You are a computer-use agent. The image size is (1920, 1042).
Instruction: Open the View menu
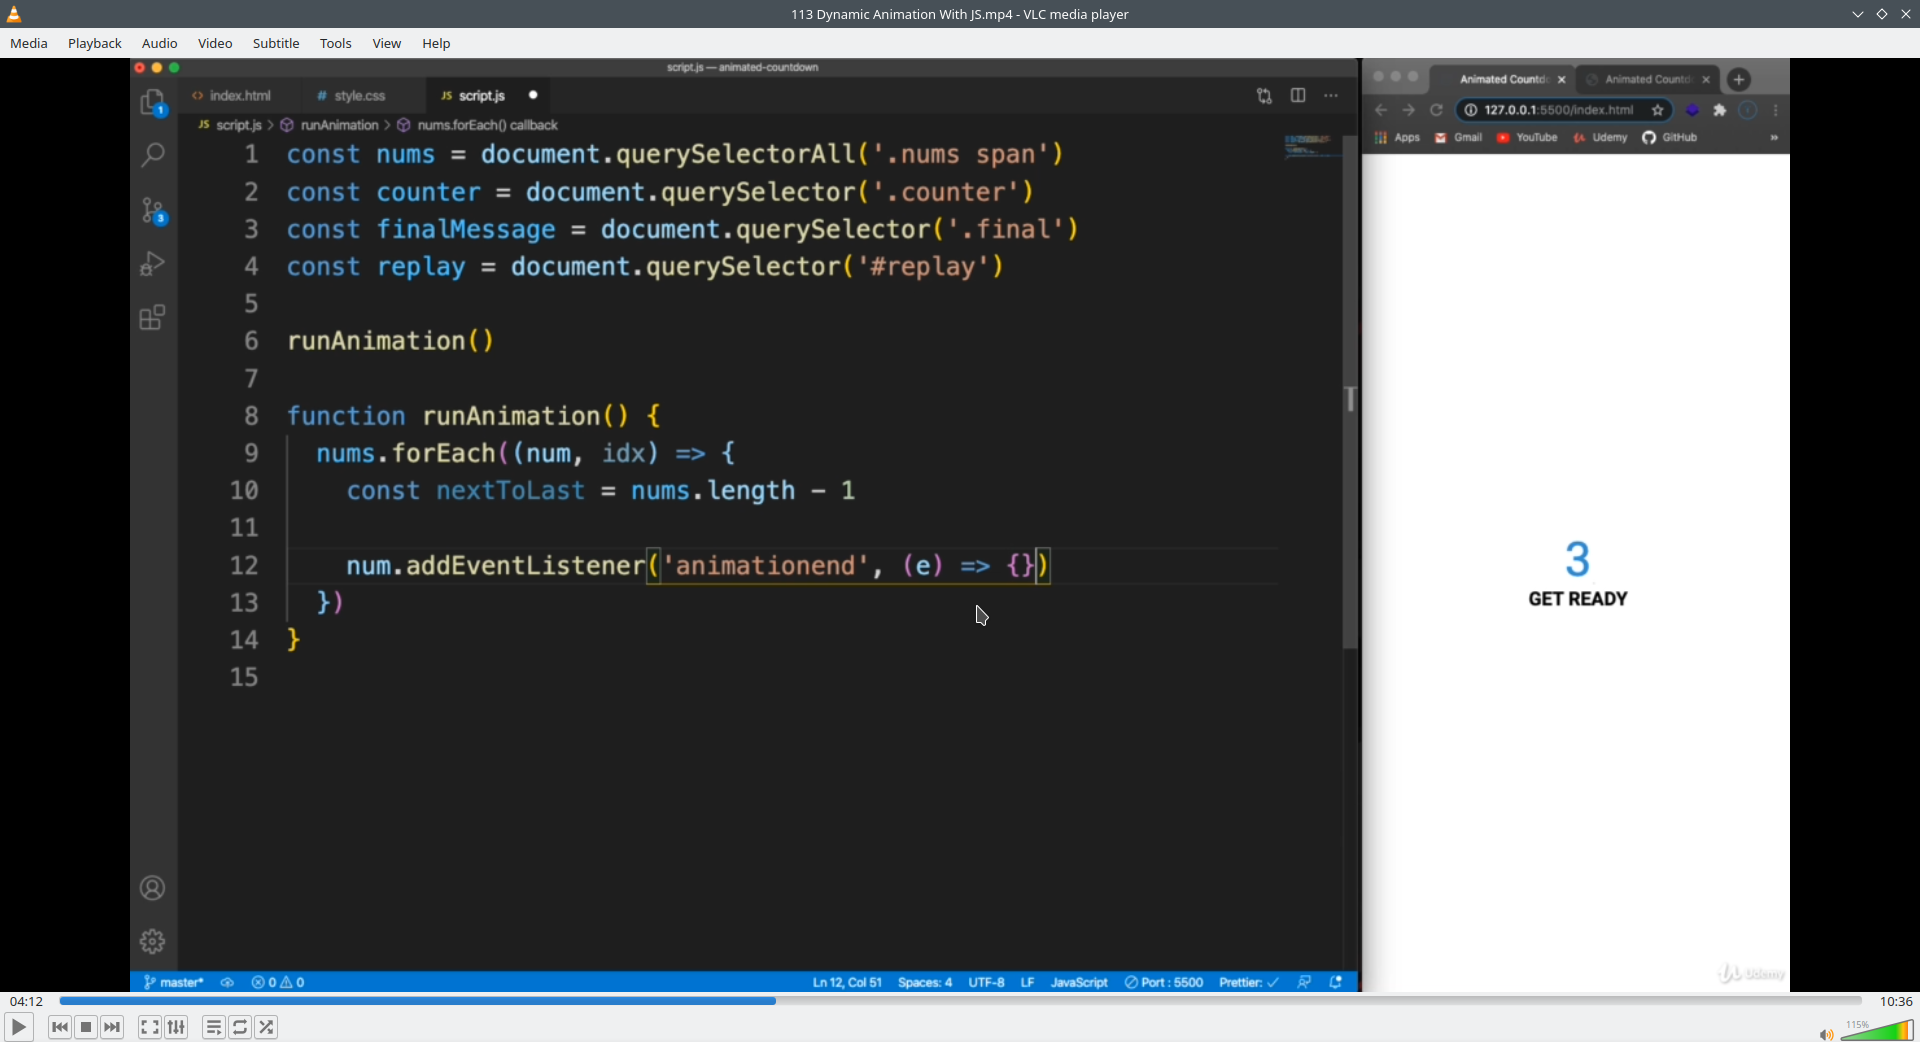pyautogui.click(x=387, y=43)
